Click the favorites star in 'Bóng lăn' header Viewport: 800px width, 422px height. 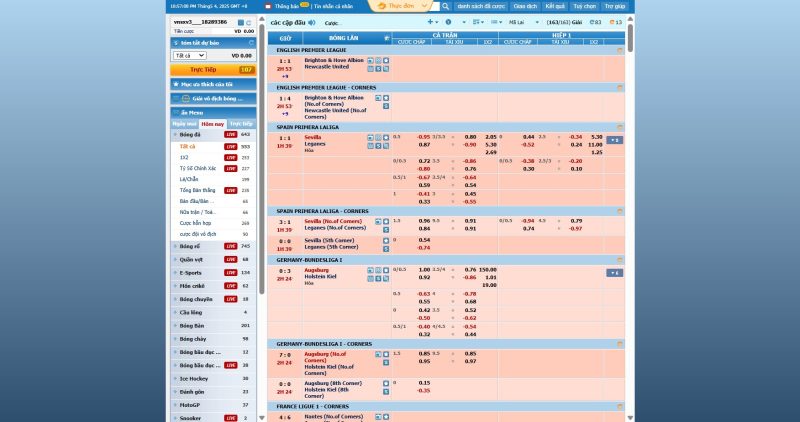click(x=387, y=38)
